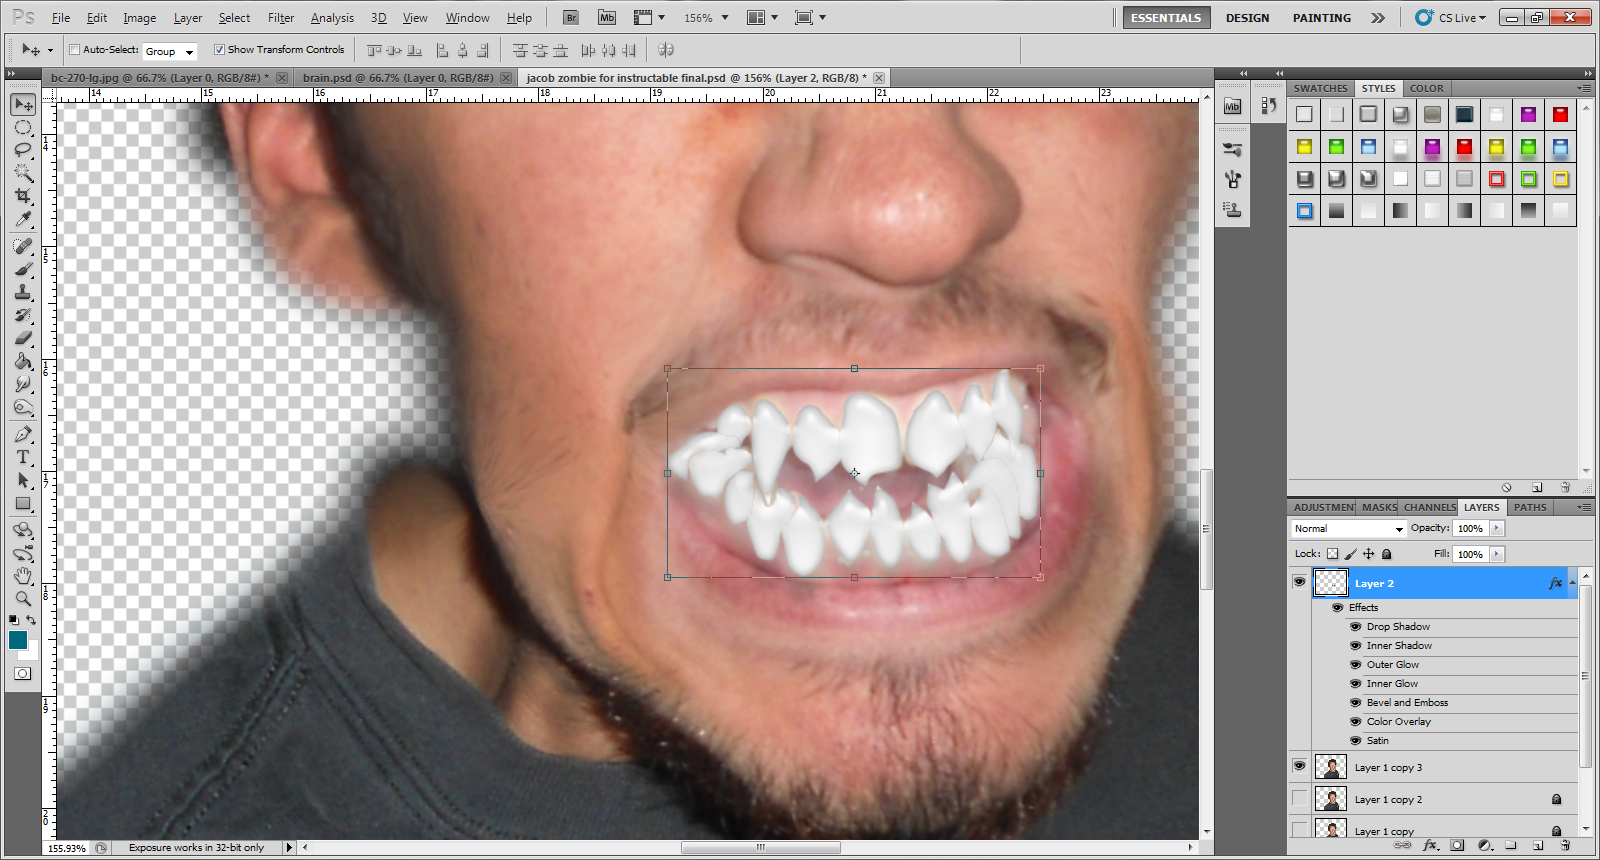Hide the Drop Shadow effect
Image resolution: width=1600 pixels, height=860 pixels.
click(1356, 627)
